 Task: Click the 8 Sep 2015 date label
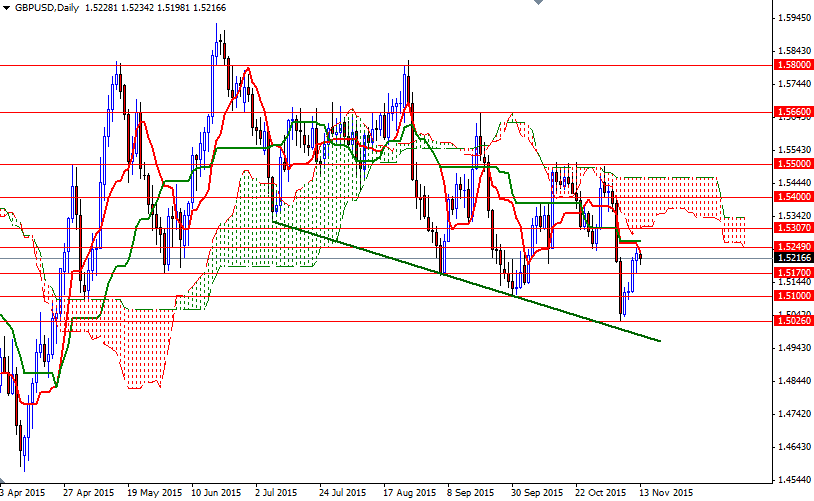(x=471, y=493)
